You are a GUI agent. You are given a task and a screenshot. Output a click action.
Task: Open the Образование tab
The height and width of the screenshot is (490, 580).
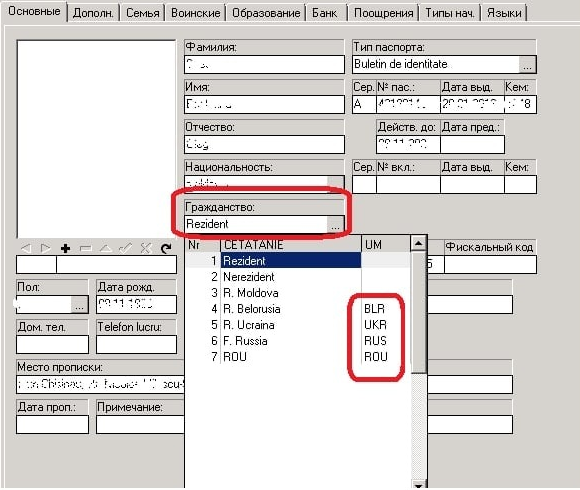click(266, 13)
